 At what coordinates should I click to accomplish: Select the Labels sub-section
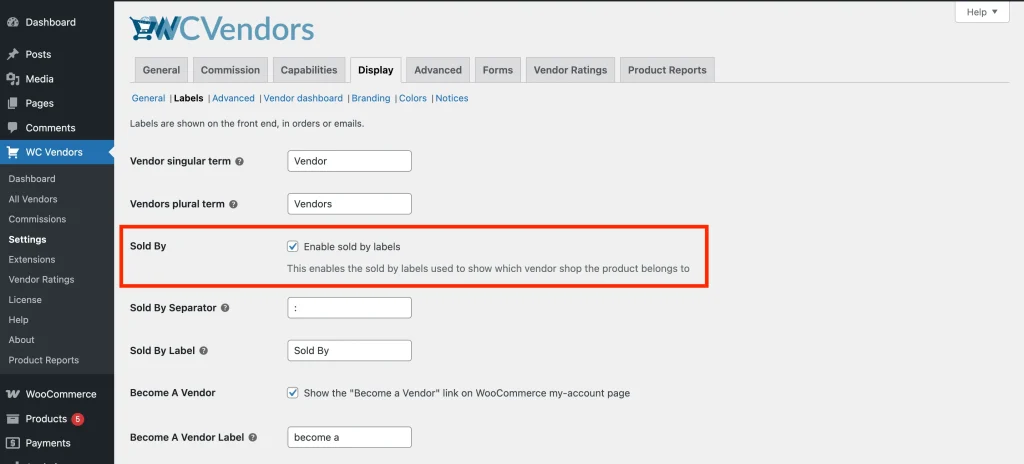coord(189,98)
